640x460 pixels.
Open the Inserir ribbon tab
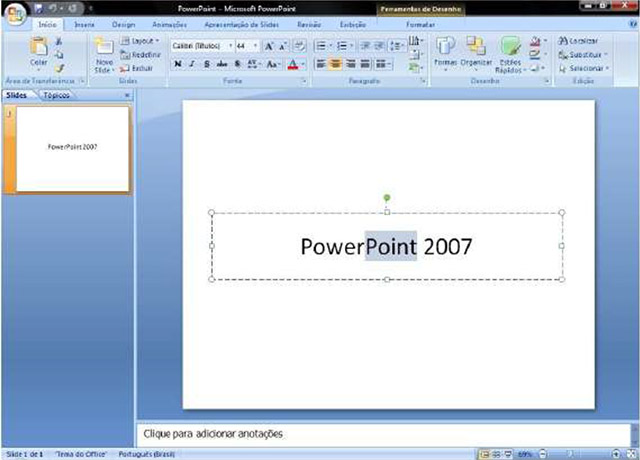coord(84,24)
